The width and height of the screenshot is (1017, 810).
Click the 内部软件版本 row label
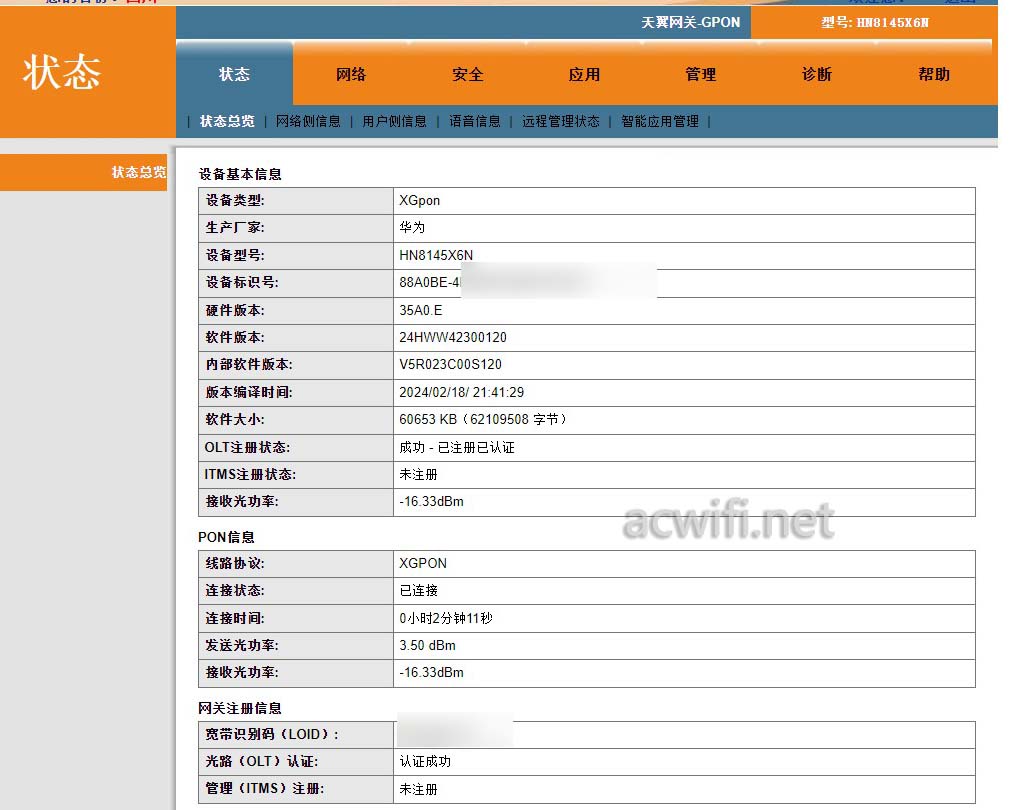[x=249, y=364]
